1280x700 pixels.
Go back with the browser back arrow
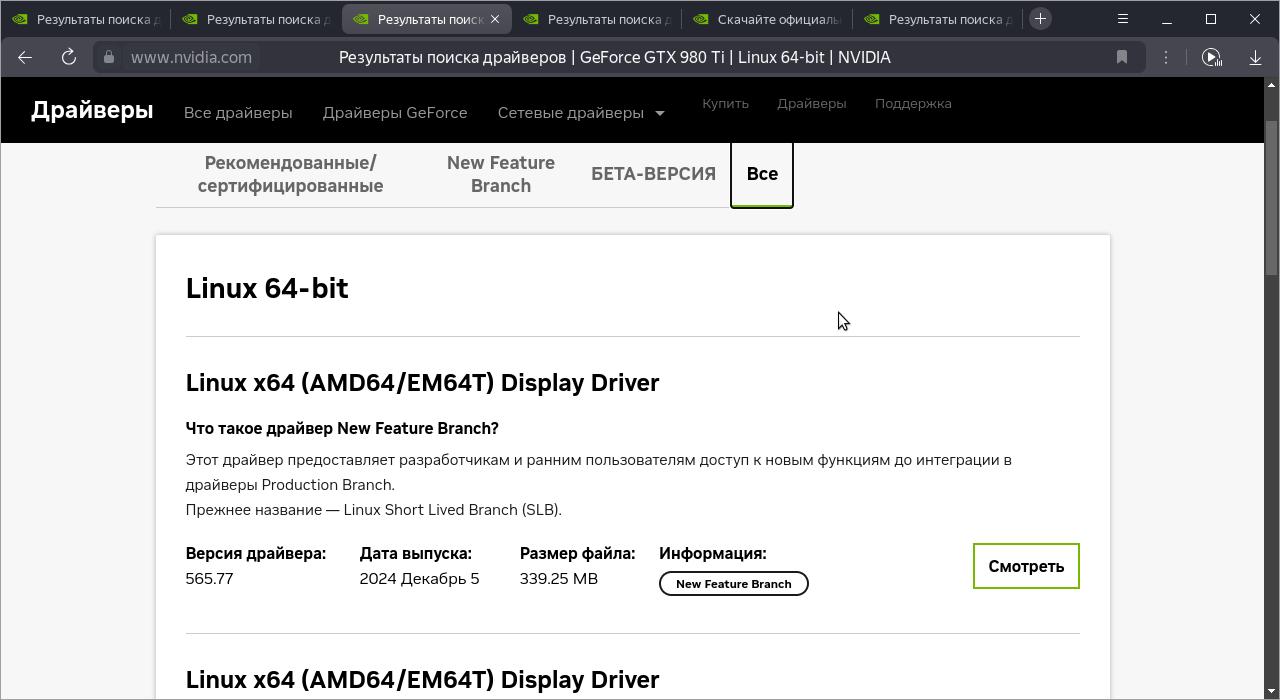click(25, 57)
